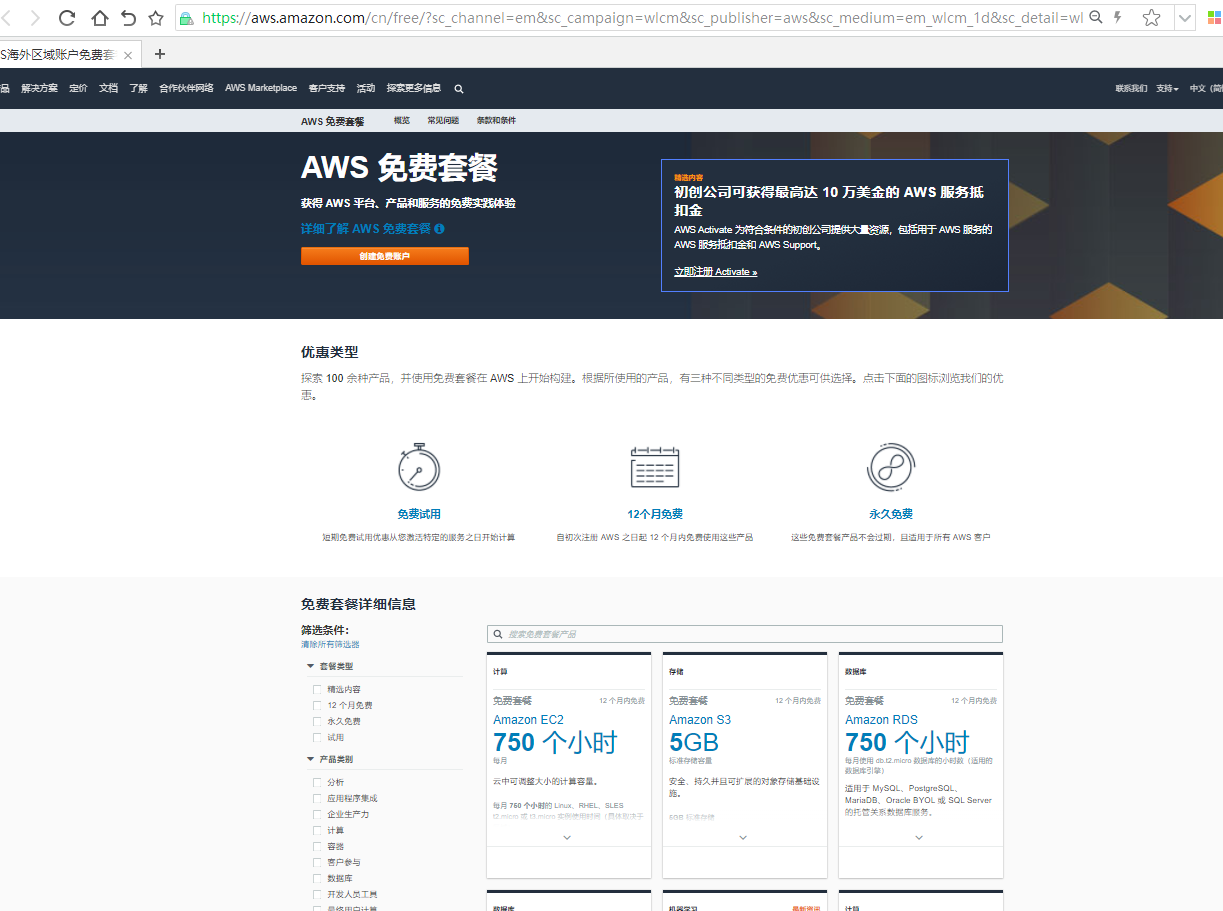1223x911 pixels.
Task: Expand the Amazon RDS card chevron
Action: point(919,837)
